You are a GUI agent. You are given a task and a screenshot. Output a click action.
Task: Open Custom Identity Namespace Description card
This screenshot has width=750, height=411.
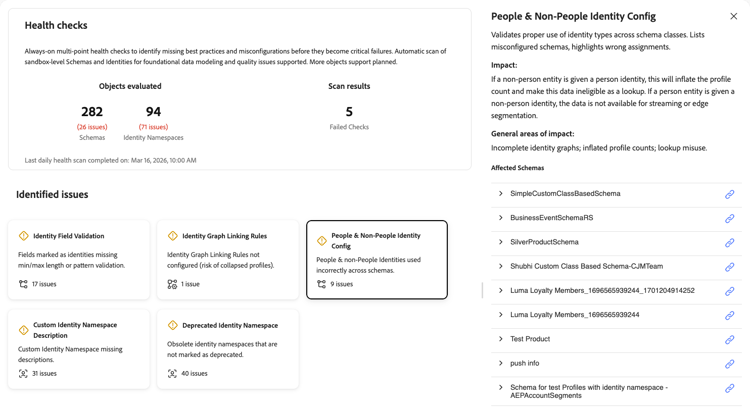click(78, 348)
